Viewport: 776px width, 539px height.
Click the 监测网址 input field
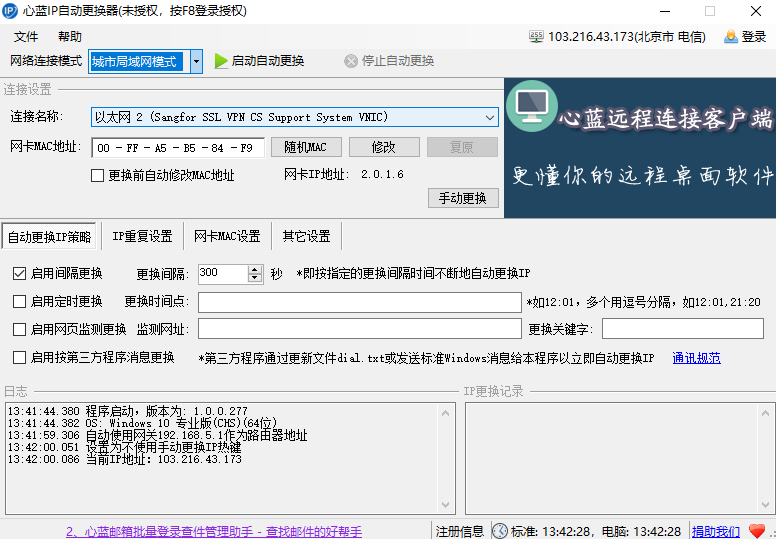click(360, 329)
